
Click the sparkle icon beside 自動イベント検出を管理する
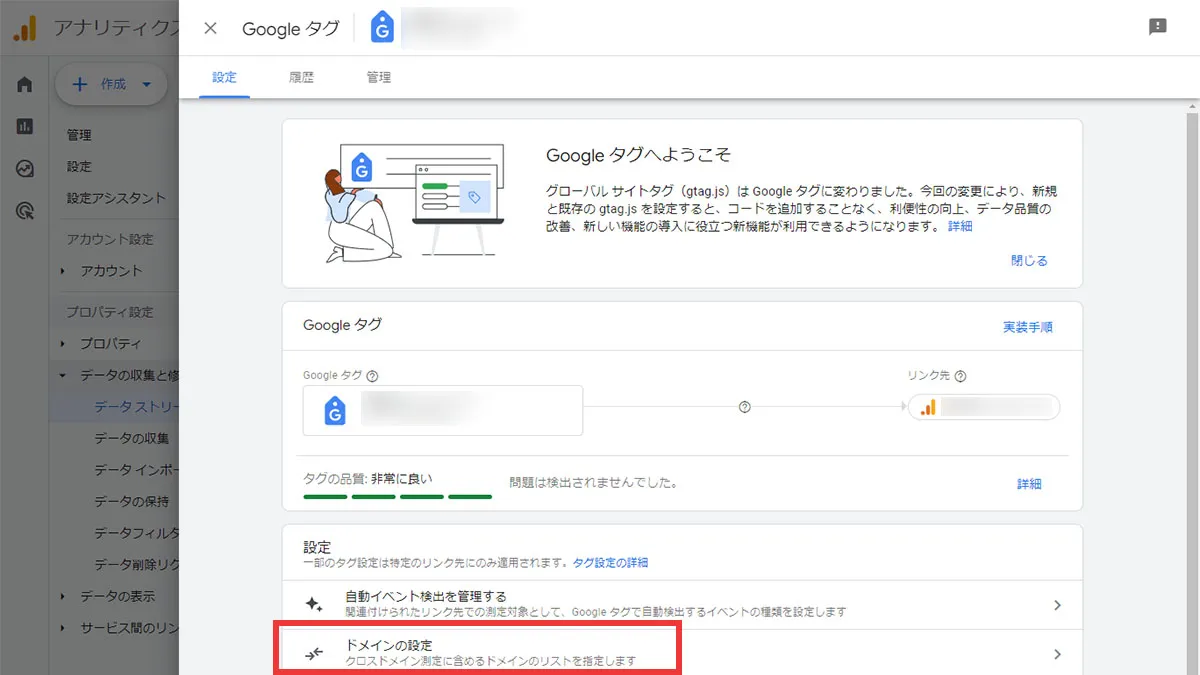313,602
